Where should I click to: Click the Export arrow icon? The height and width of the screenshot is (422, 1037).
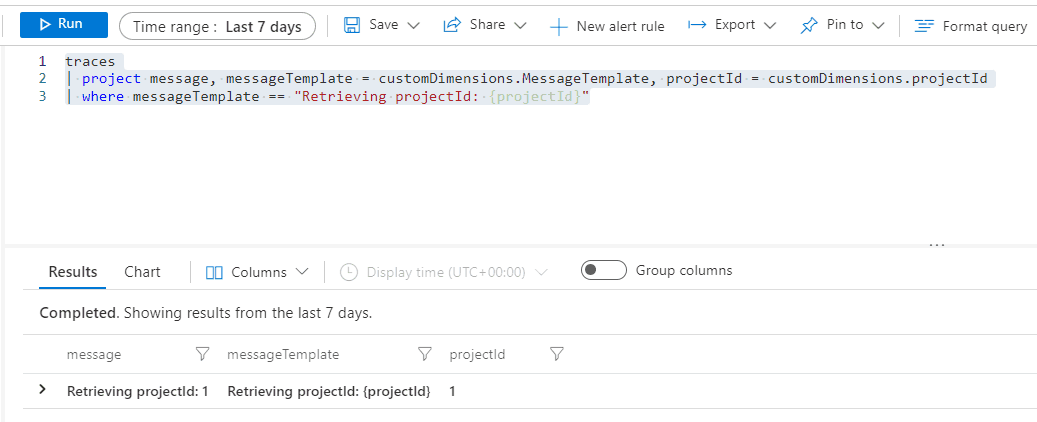coord(697,25)
